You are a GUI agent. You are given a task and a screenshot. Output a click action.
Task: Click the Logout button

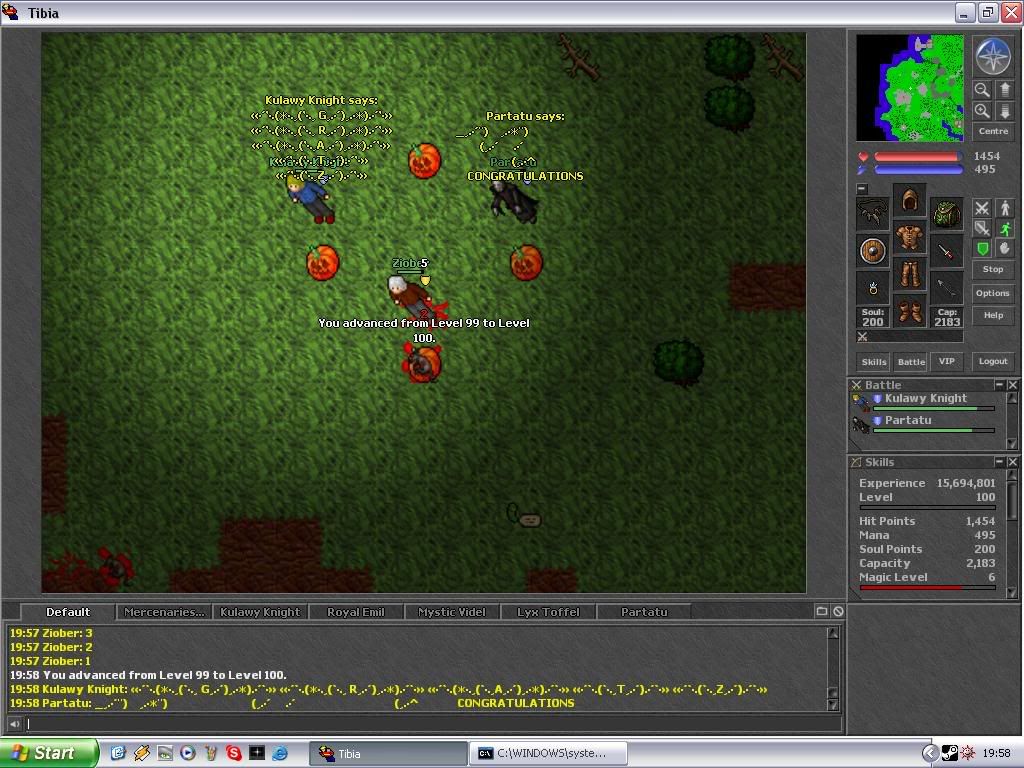(x=993, y=361)
